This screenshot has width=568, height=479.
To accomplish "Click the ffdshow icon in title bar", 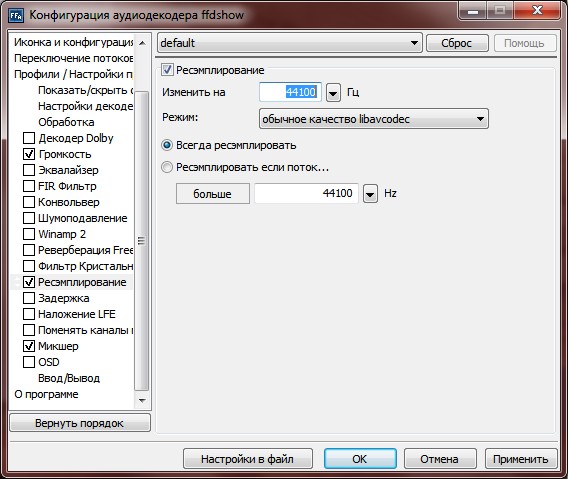I will [x=16, y=15].
